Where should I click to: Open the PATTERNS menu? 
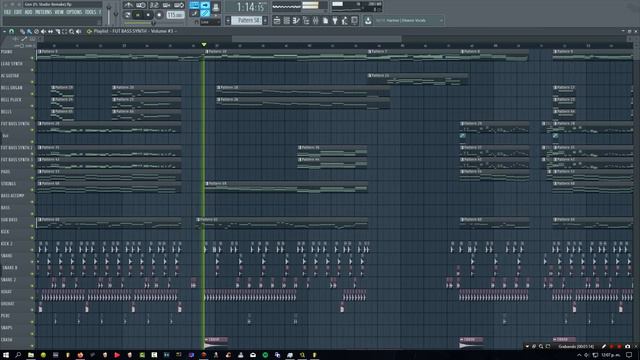pos(43,12)
